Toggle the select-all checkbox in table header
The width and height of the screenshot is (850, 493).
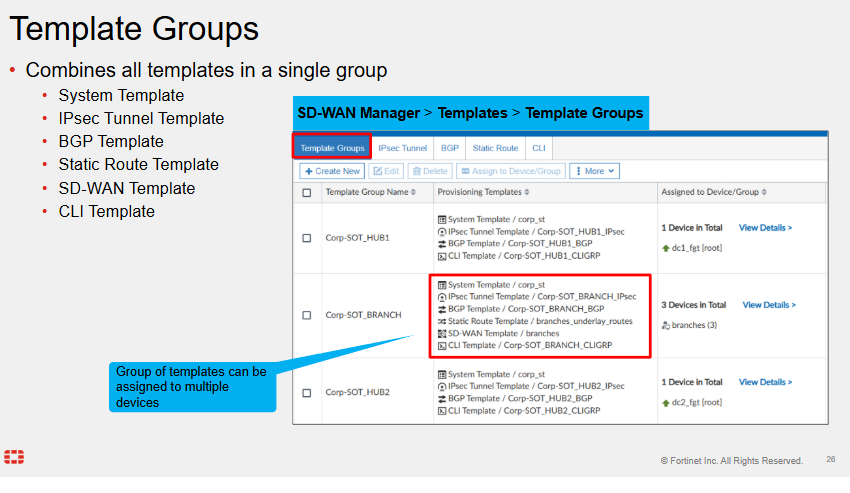pyautogui.click(x=307, y=193)
